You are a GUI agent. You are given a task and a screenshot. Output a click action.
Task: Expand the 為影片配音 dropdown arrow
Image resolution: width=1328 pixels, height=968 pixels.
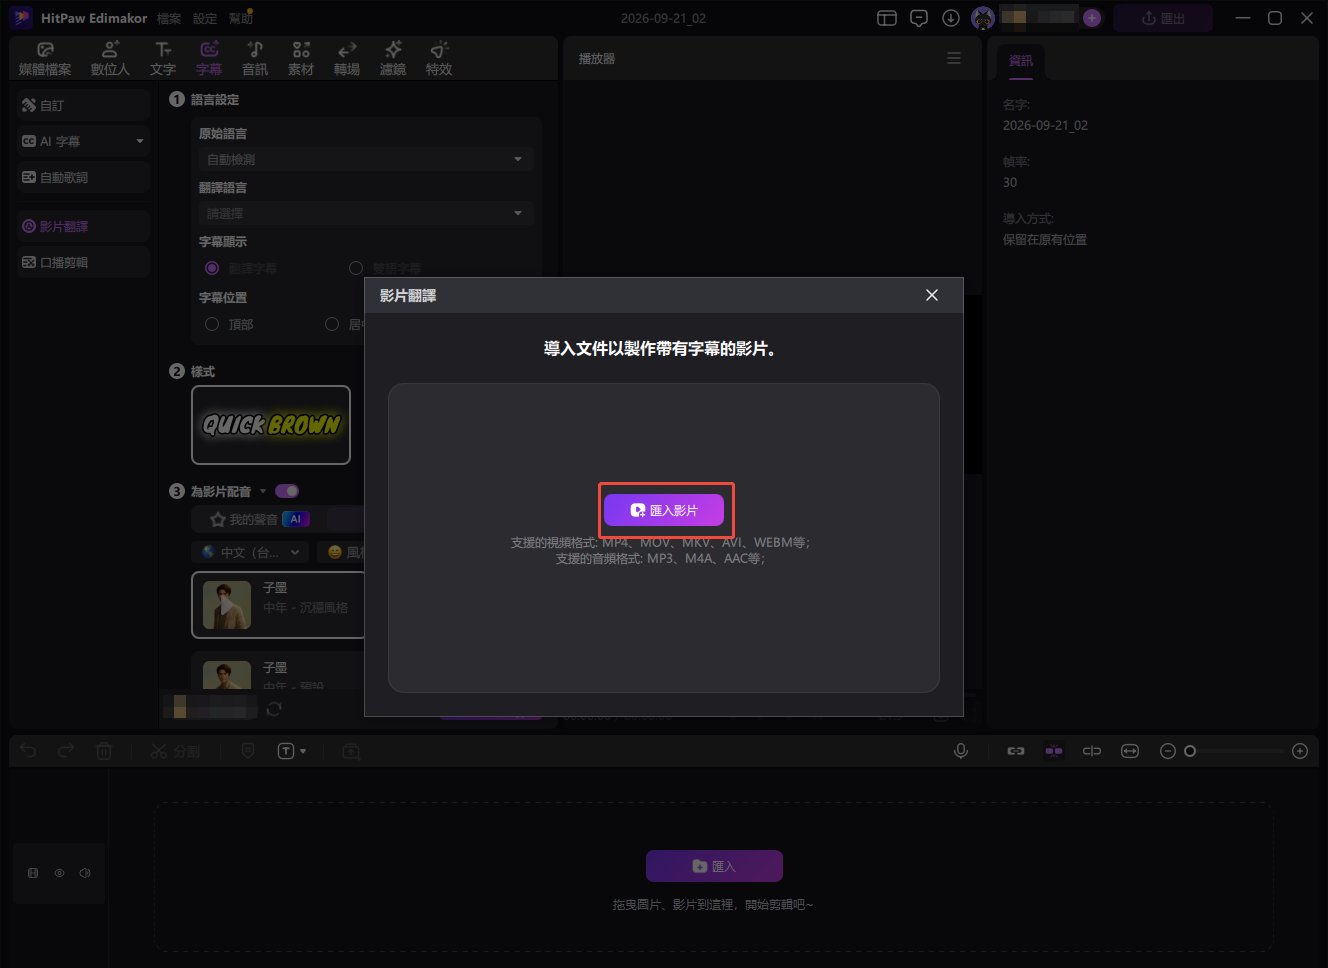point(263,491)
